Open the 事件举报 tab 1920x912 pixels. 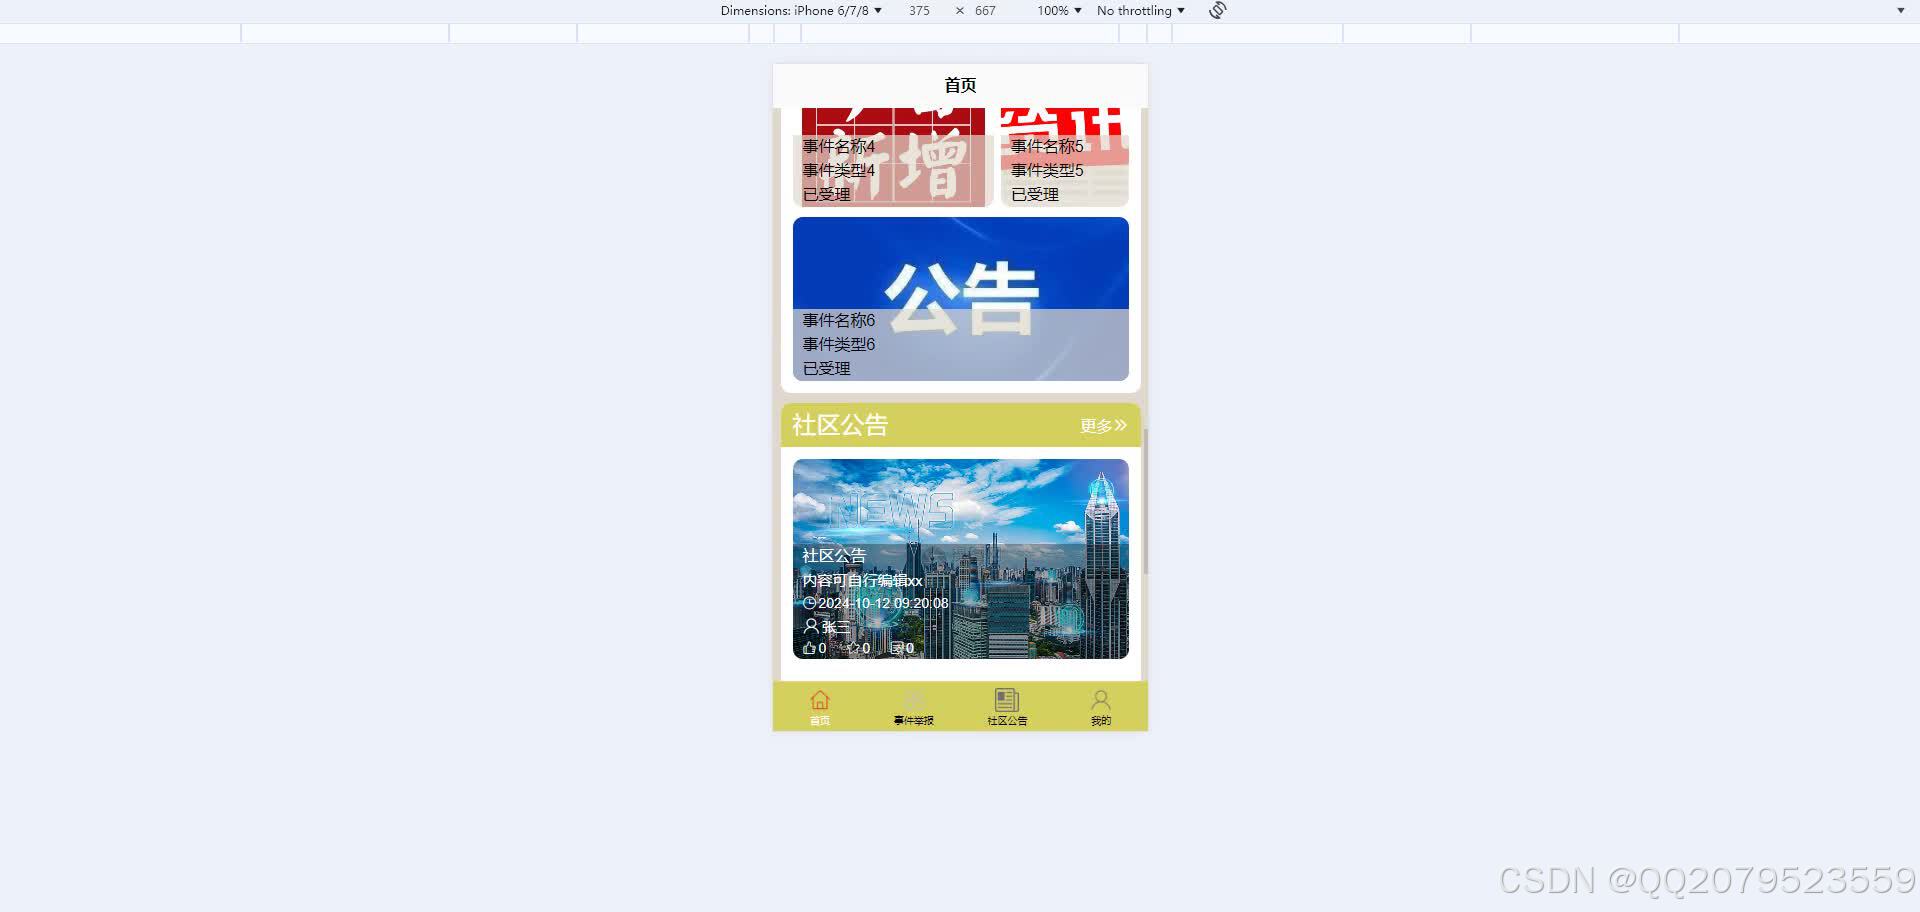tap(913, 706)
